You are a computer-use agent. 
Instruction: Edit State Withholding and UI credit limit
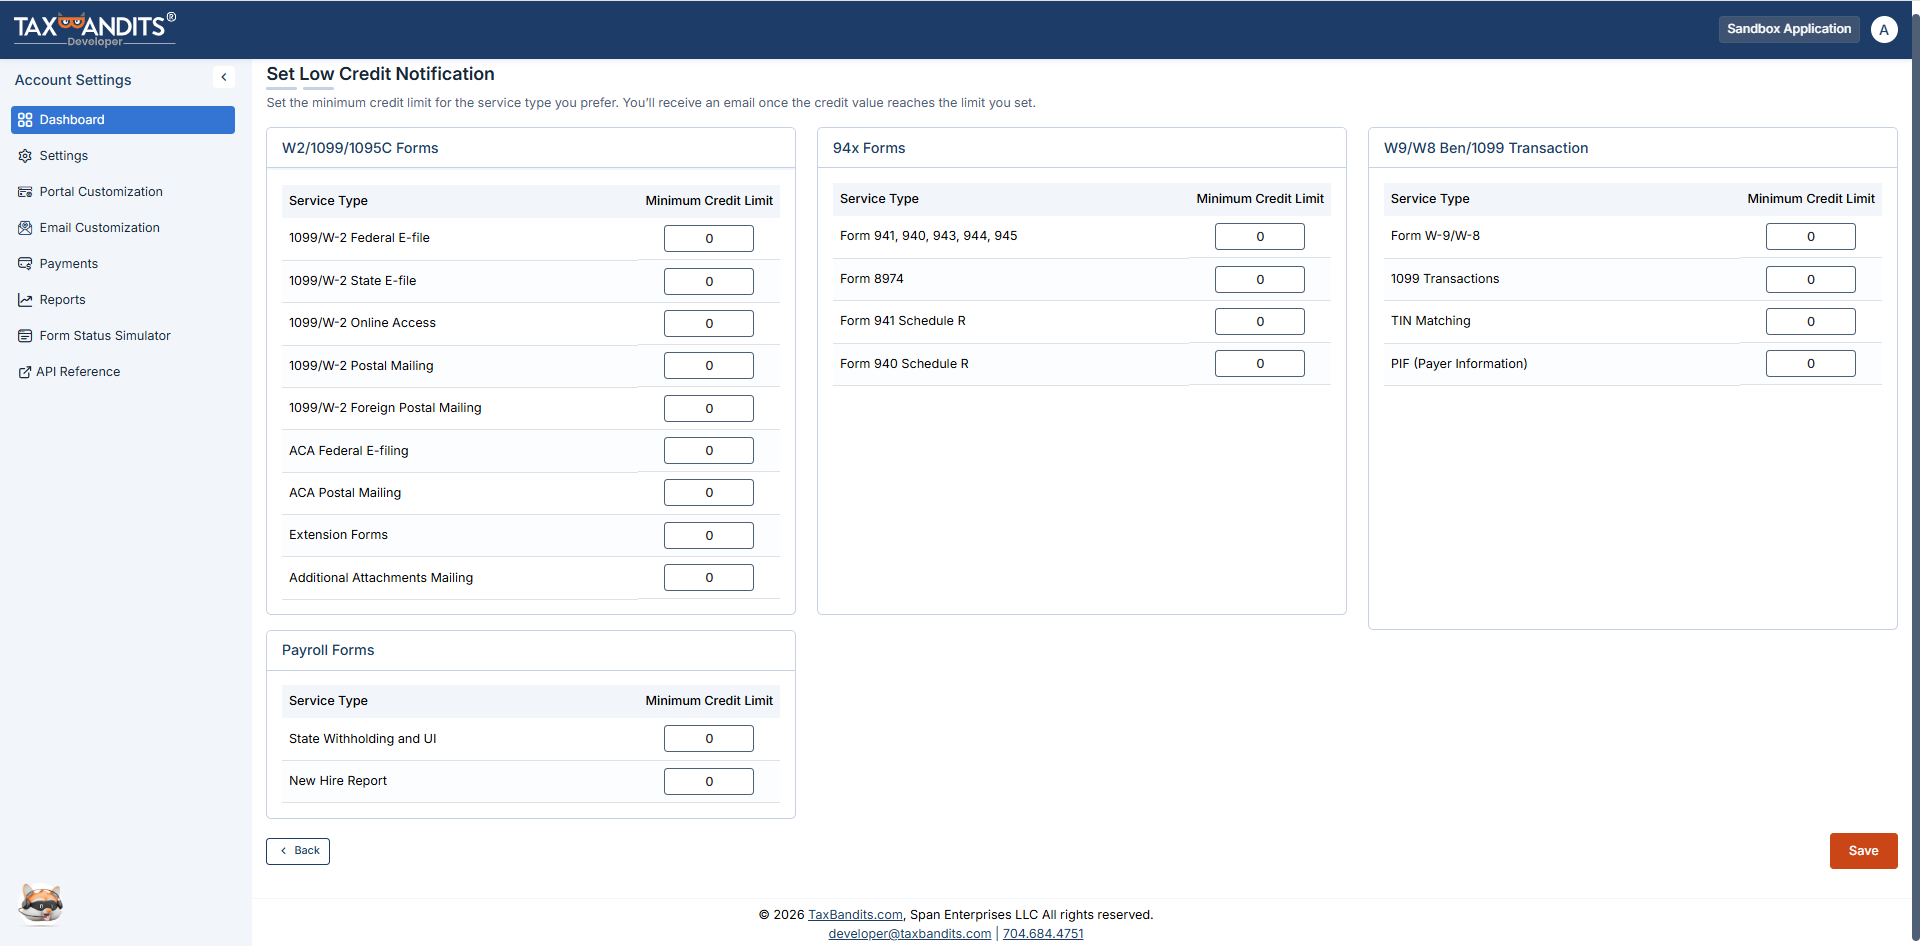[709, 739]
